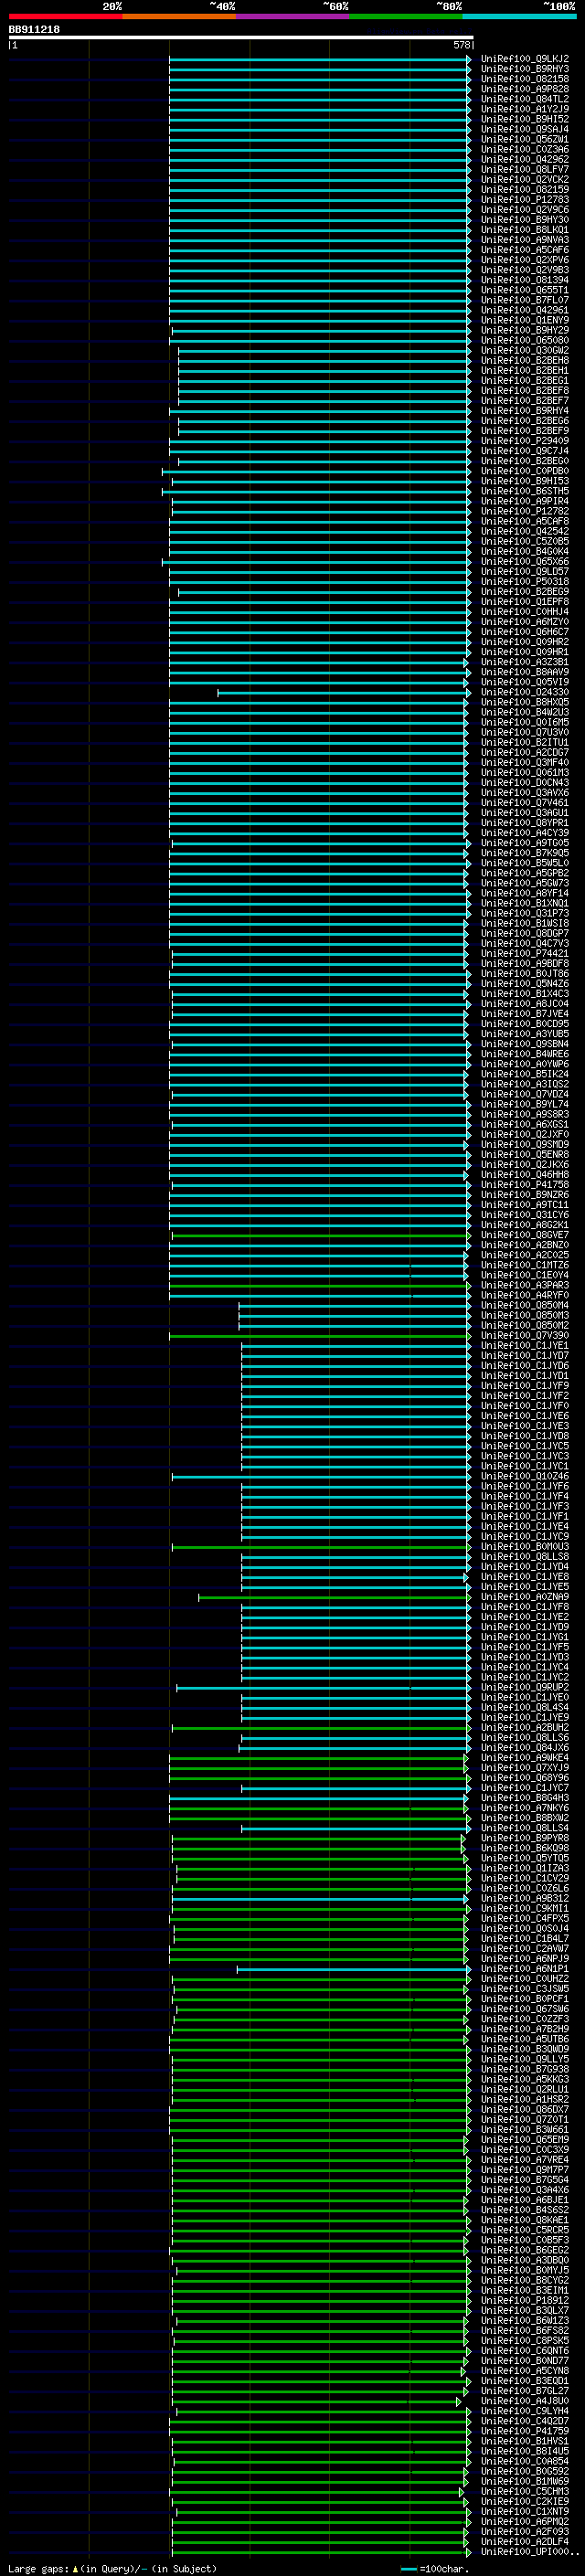Click the white query sequence bar
Image resolution: width=585 pixels, height=2576 pixels.
tap(241, 38)
